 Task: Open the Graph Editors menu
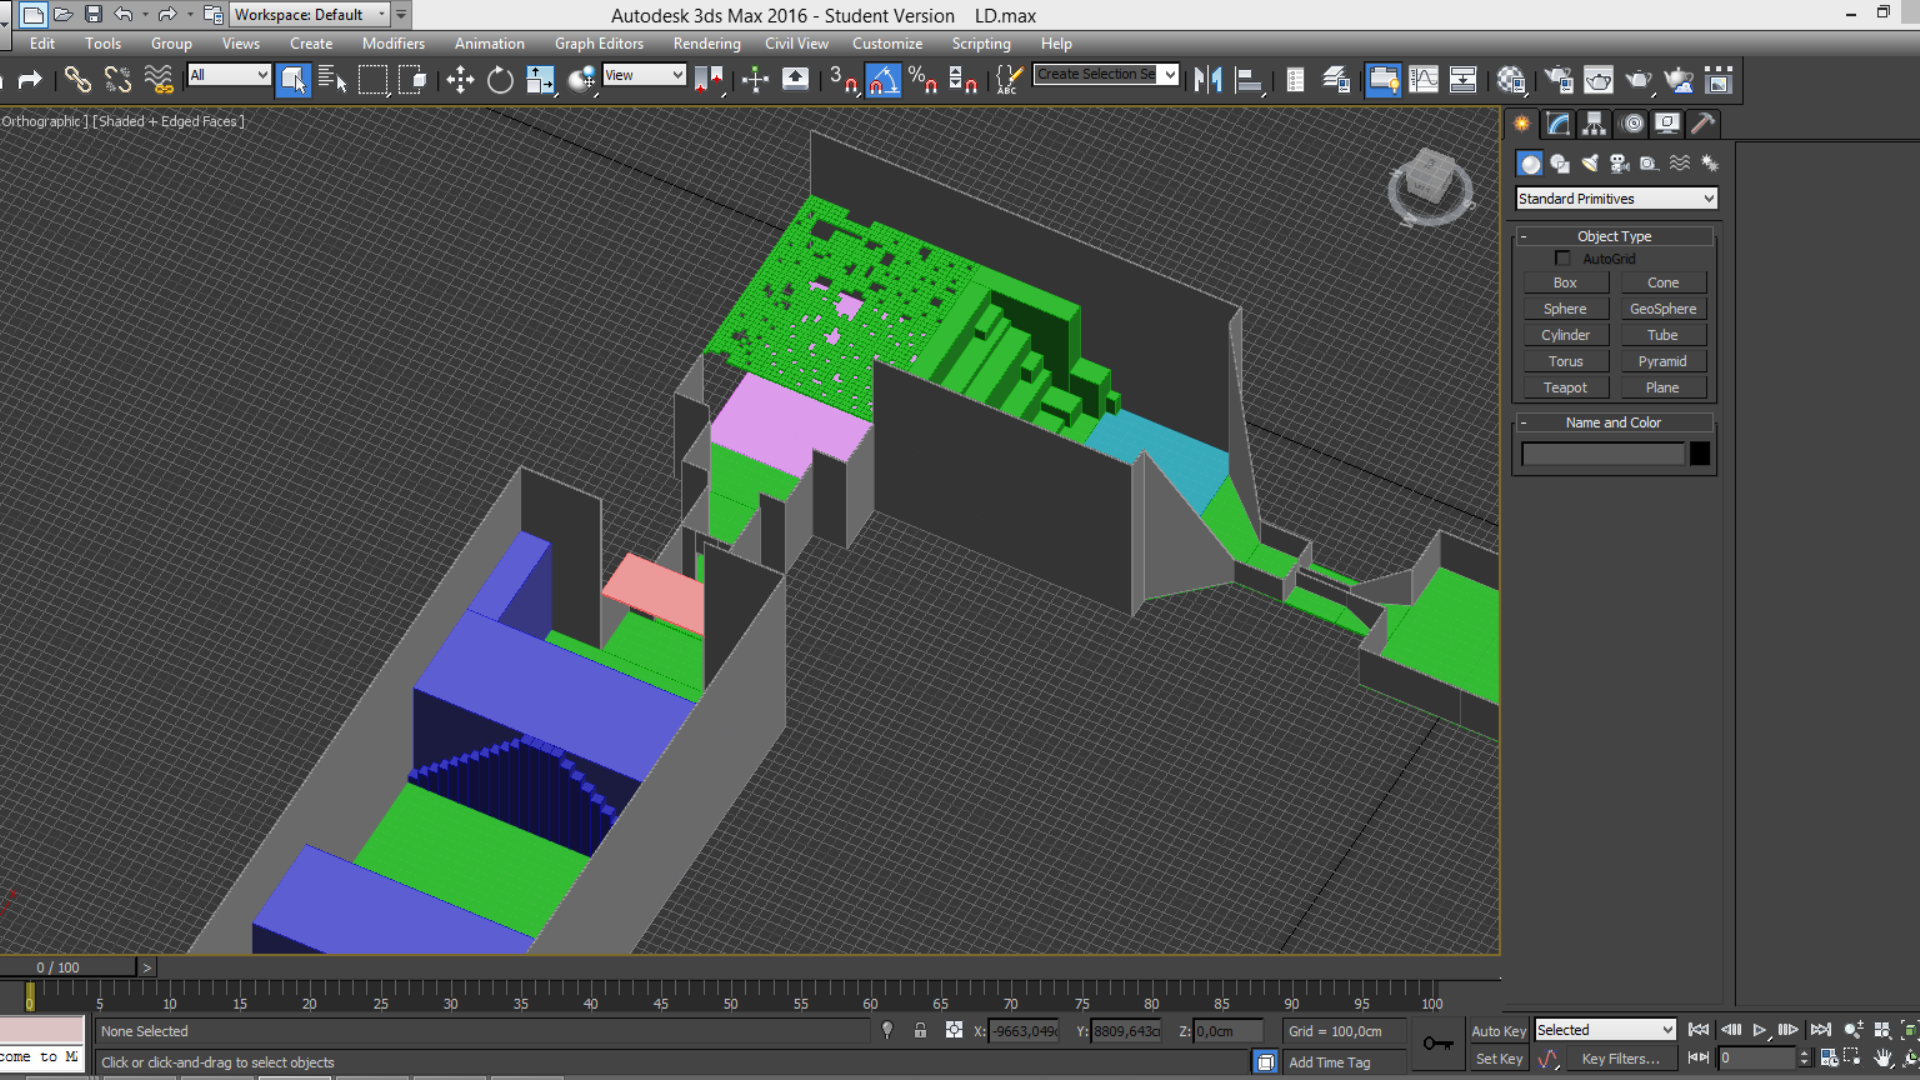pyautogui.click(x=599, y=43)
